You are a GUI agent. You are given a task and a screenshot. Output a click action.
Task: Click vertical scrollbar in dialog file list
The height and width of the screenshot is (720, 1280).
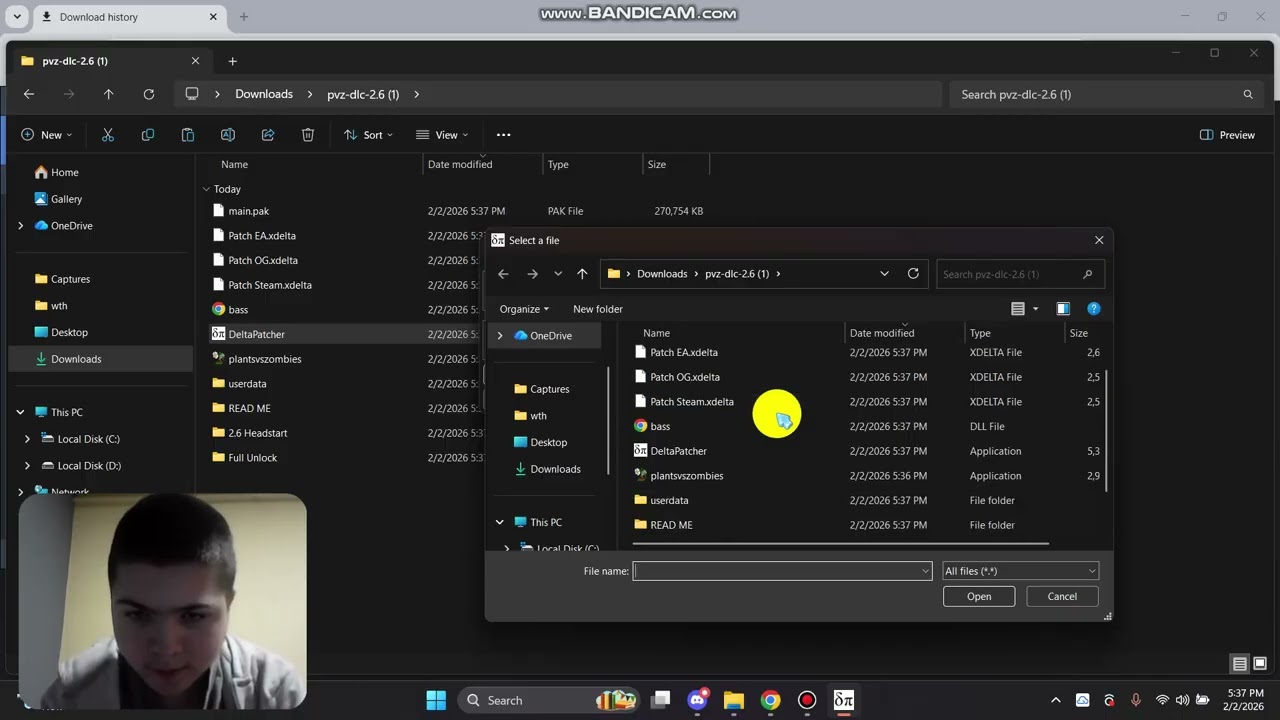(1106, 430)
